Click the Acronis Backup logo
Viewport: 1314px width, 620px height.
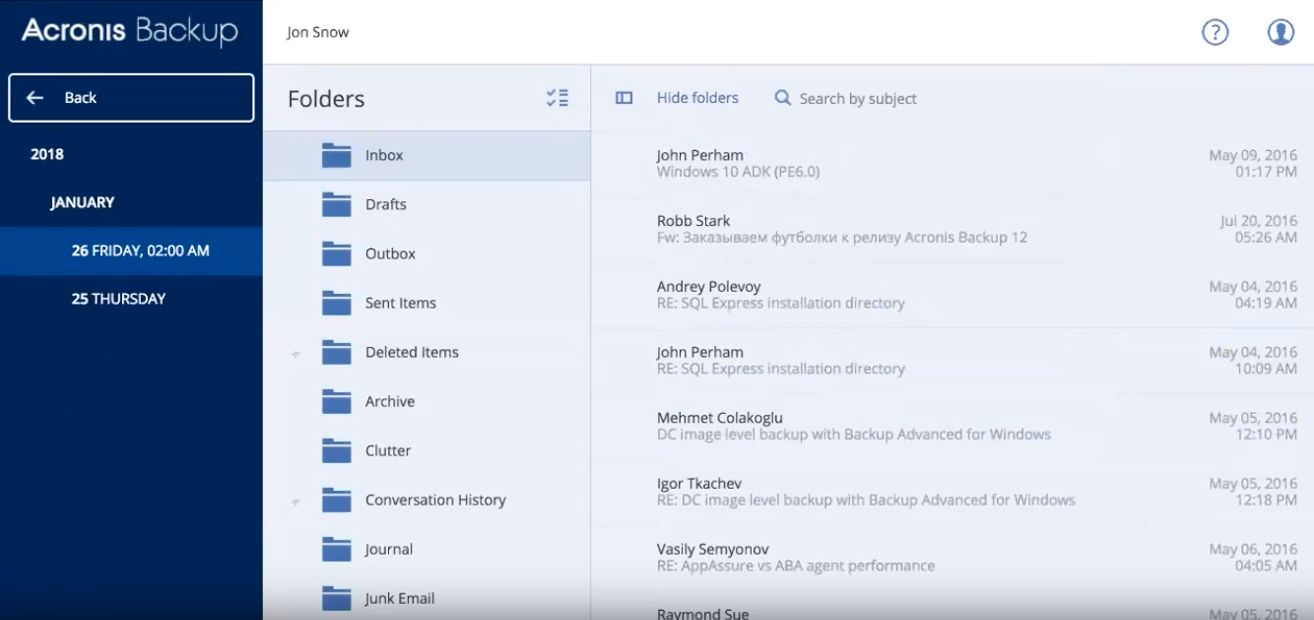click(130, 32)
